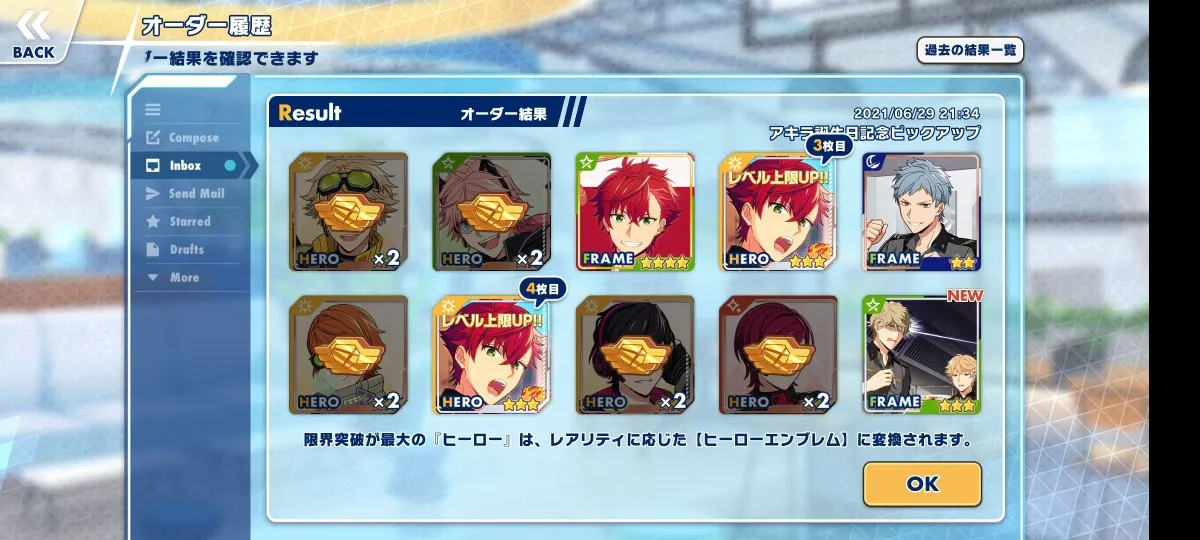Open the 過去の結果一覧 past results list

click(970, 50)
